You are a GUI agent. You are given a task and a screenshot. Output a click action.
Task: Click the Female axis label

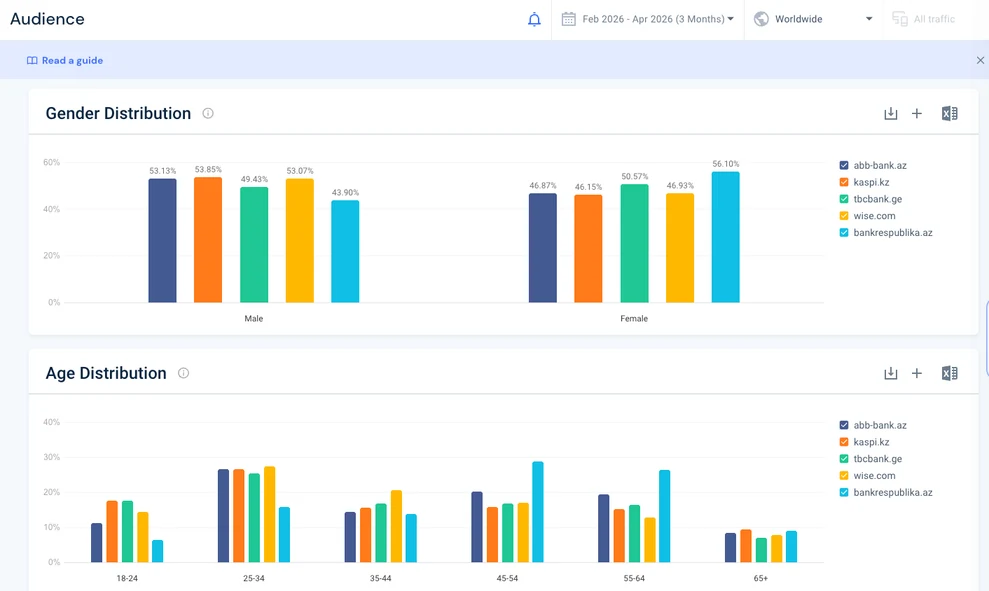634,319
